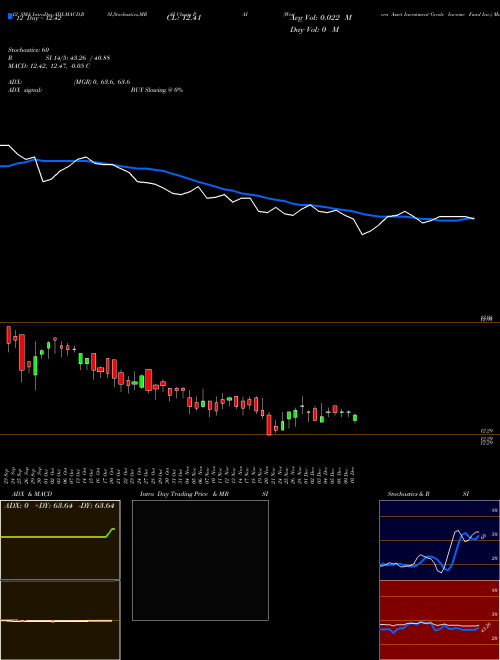Click the 'MACD: 12.42, 12.47, -0.05' line
The width and height of the screenshot is (500, 660).
click(x=49, y=66)
